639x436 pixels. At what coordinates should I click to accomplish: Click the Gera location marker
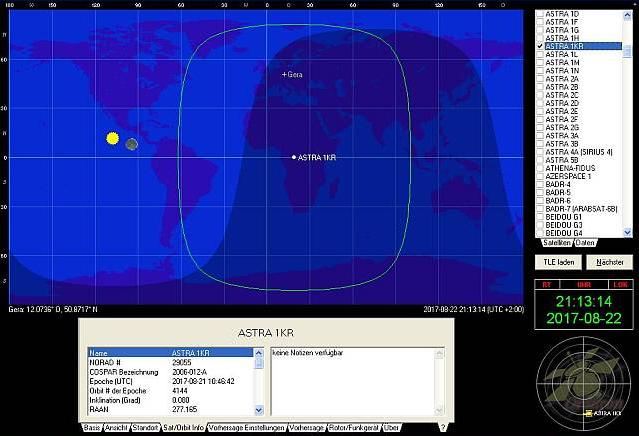[x=284, y=75]
